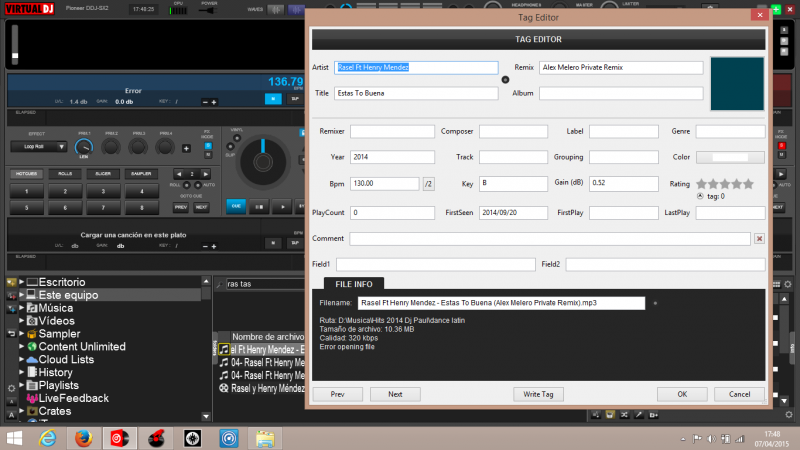Screen dimensions: 800x450
Task: Switch pads to ROLLS mode
Action: tap(65, 173)
